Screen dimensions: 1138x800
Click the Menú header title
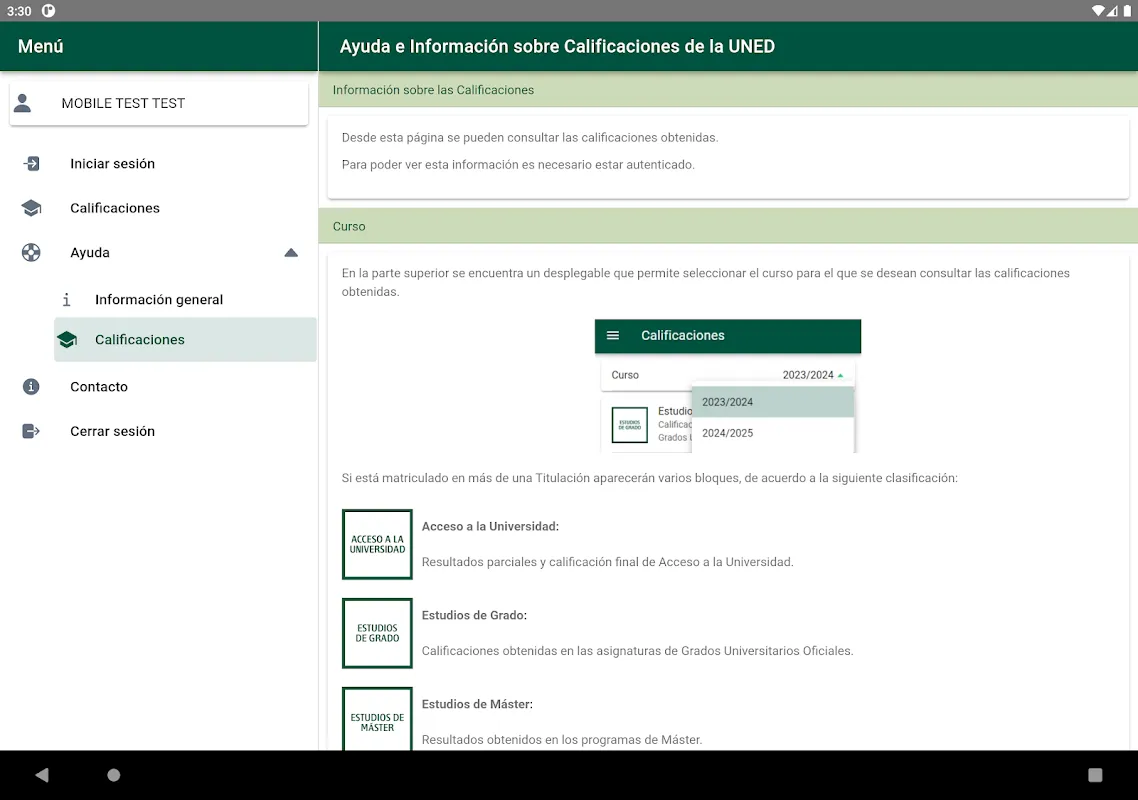pyautogui.click(x=41, y=46)
